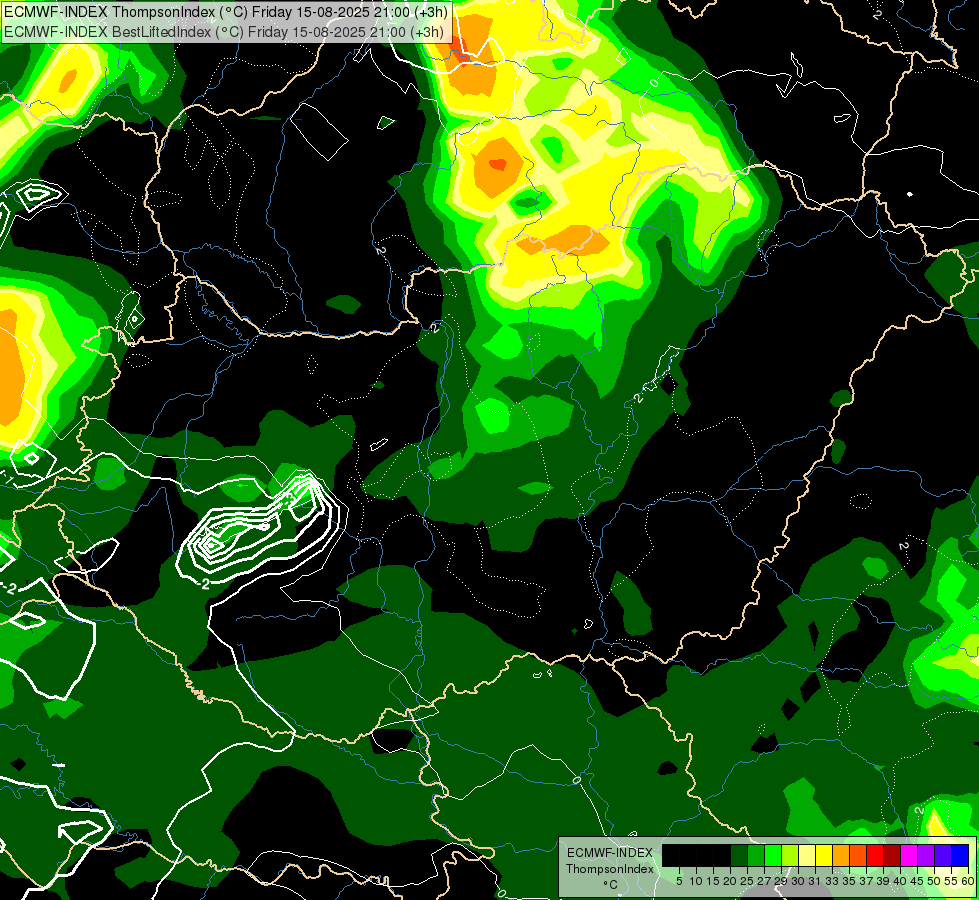Select the yellow-green 29-30 legend swatch

(x=790, y=855)
